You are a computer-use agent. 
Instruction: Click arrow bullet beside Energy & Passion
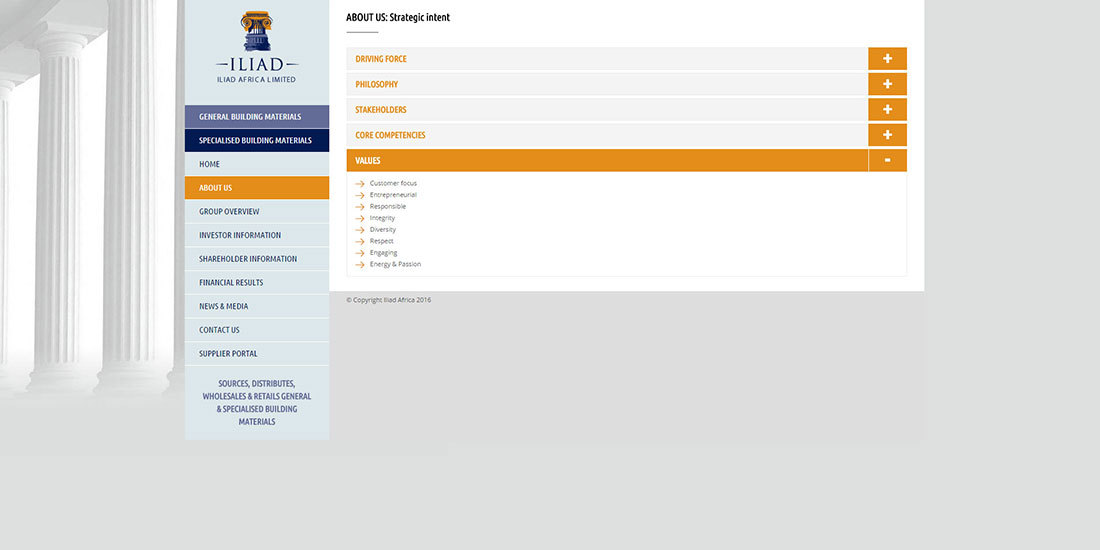(360, 265)
